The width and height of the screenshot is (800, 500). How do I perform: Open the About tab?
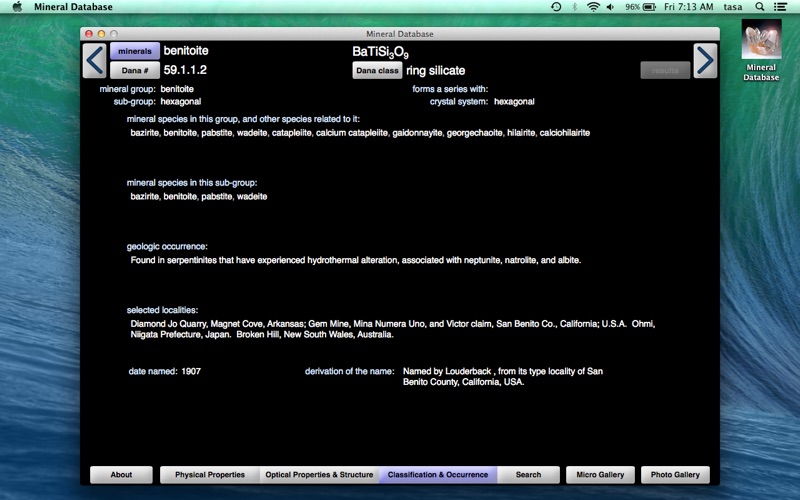tap(121, 475)
